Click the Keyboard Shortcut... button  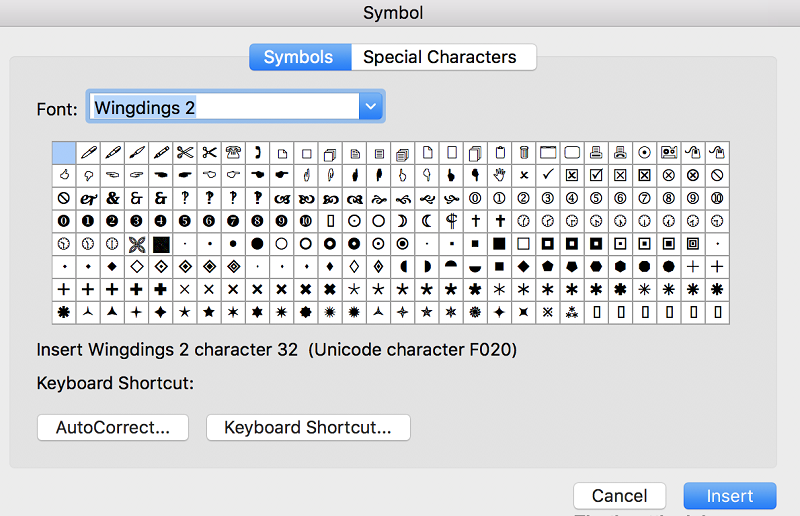click(308, 427)
